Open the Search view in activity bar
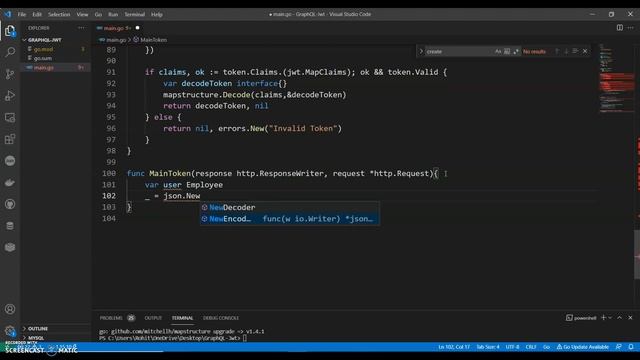 click(x=10, y=52)
